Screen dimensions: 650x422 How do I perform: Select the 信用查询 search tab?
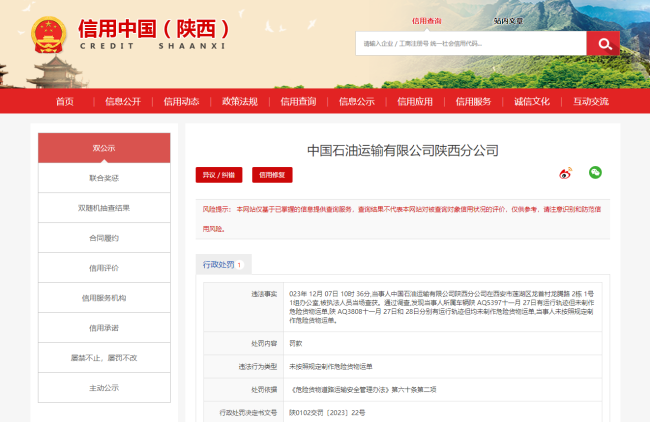(427, 21)
